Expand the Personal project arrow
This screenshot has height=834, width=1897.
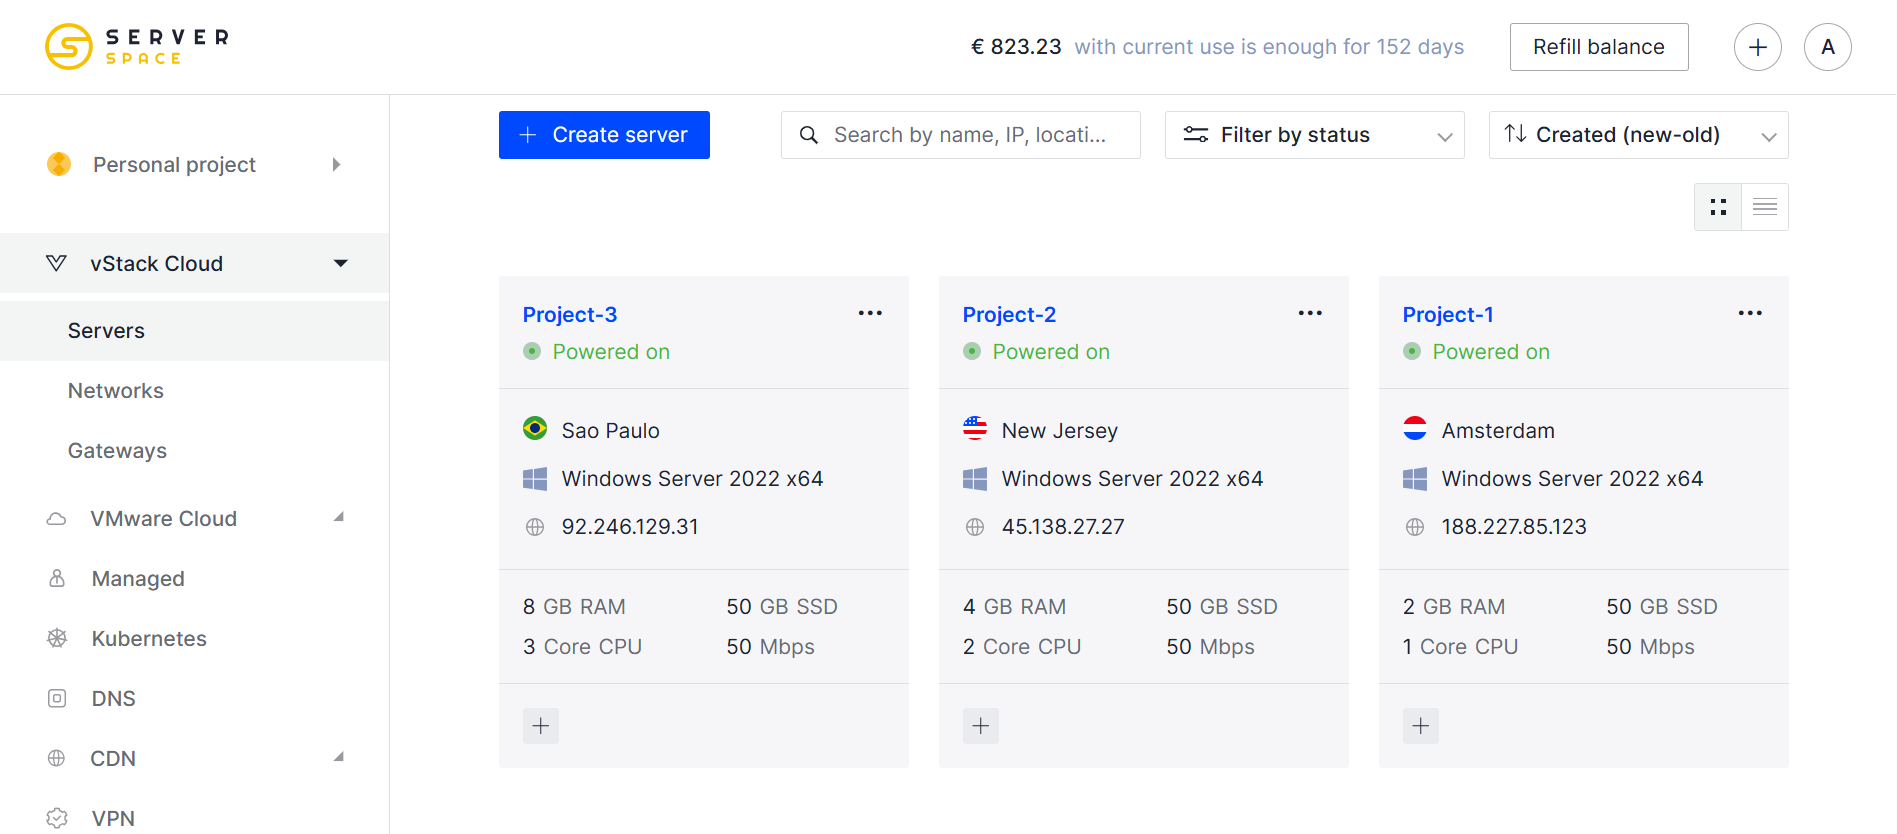pos(337,164)
